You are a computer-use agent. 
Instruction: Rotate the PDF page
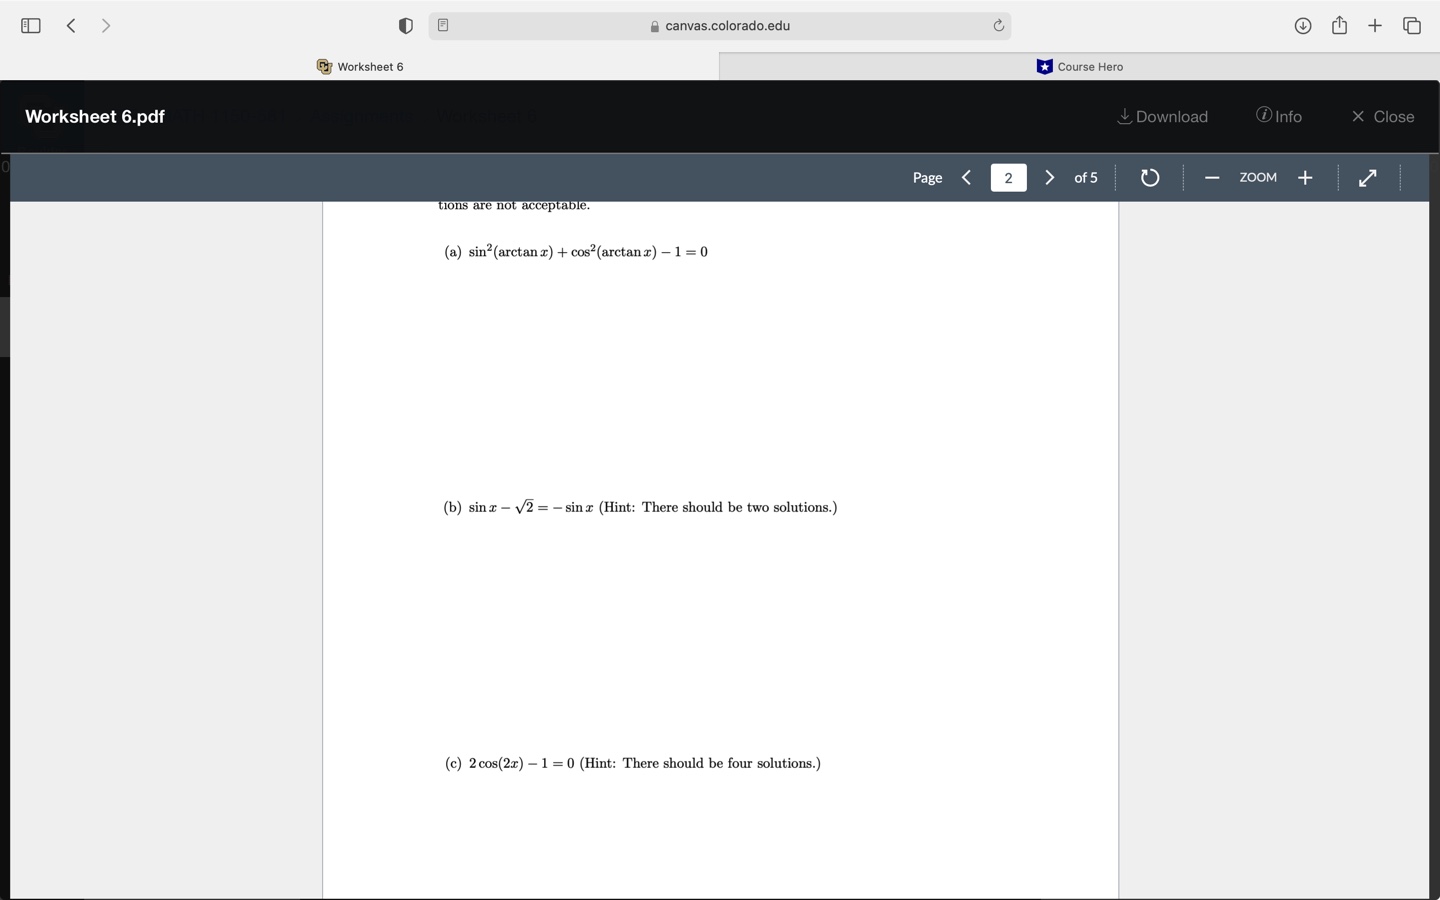click(x=1149, y=177)
